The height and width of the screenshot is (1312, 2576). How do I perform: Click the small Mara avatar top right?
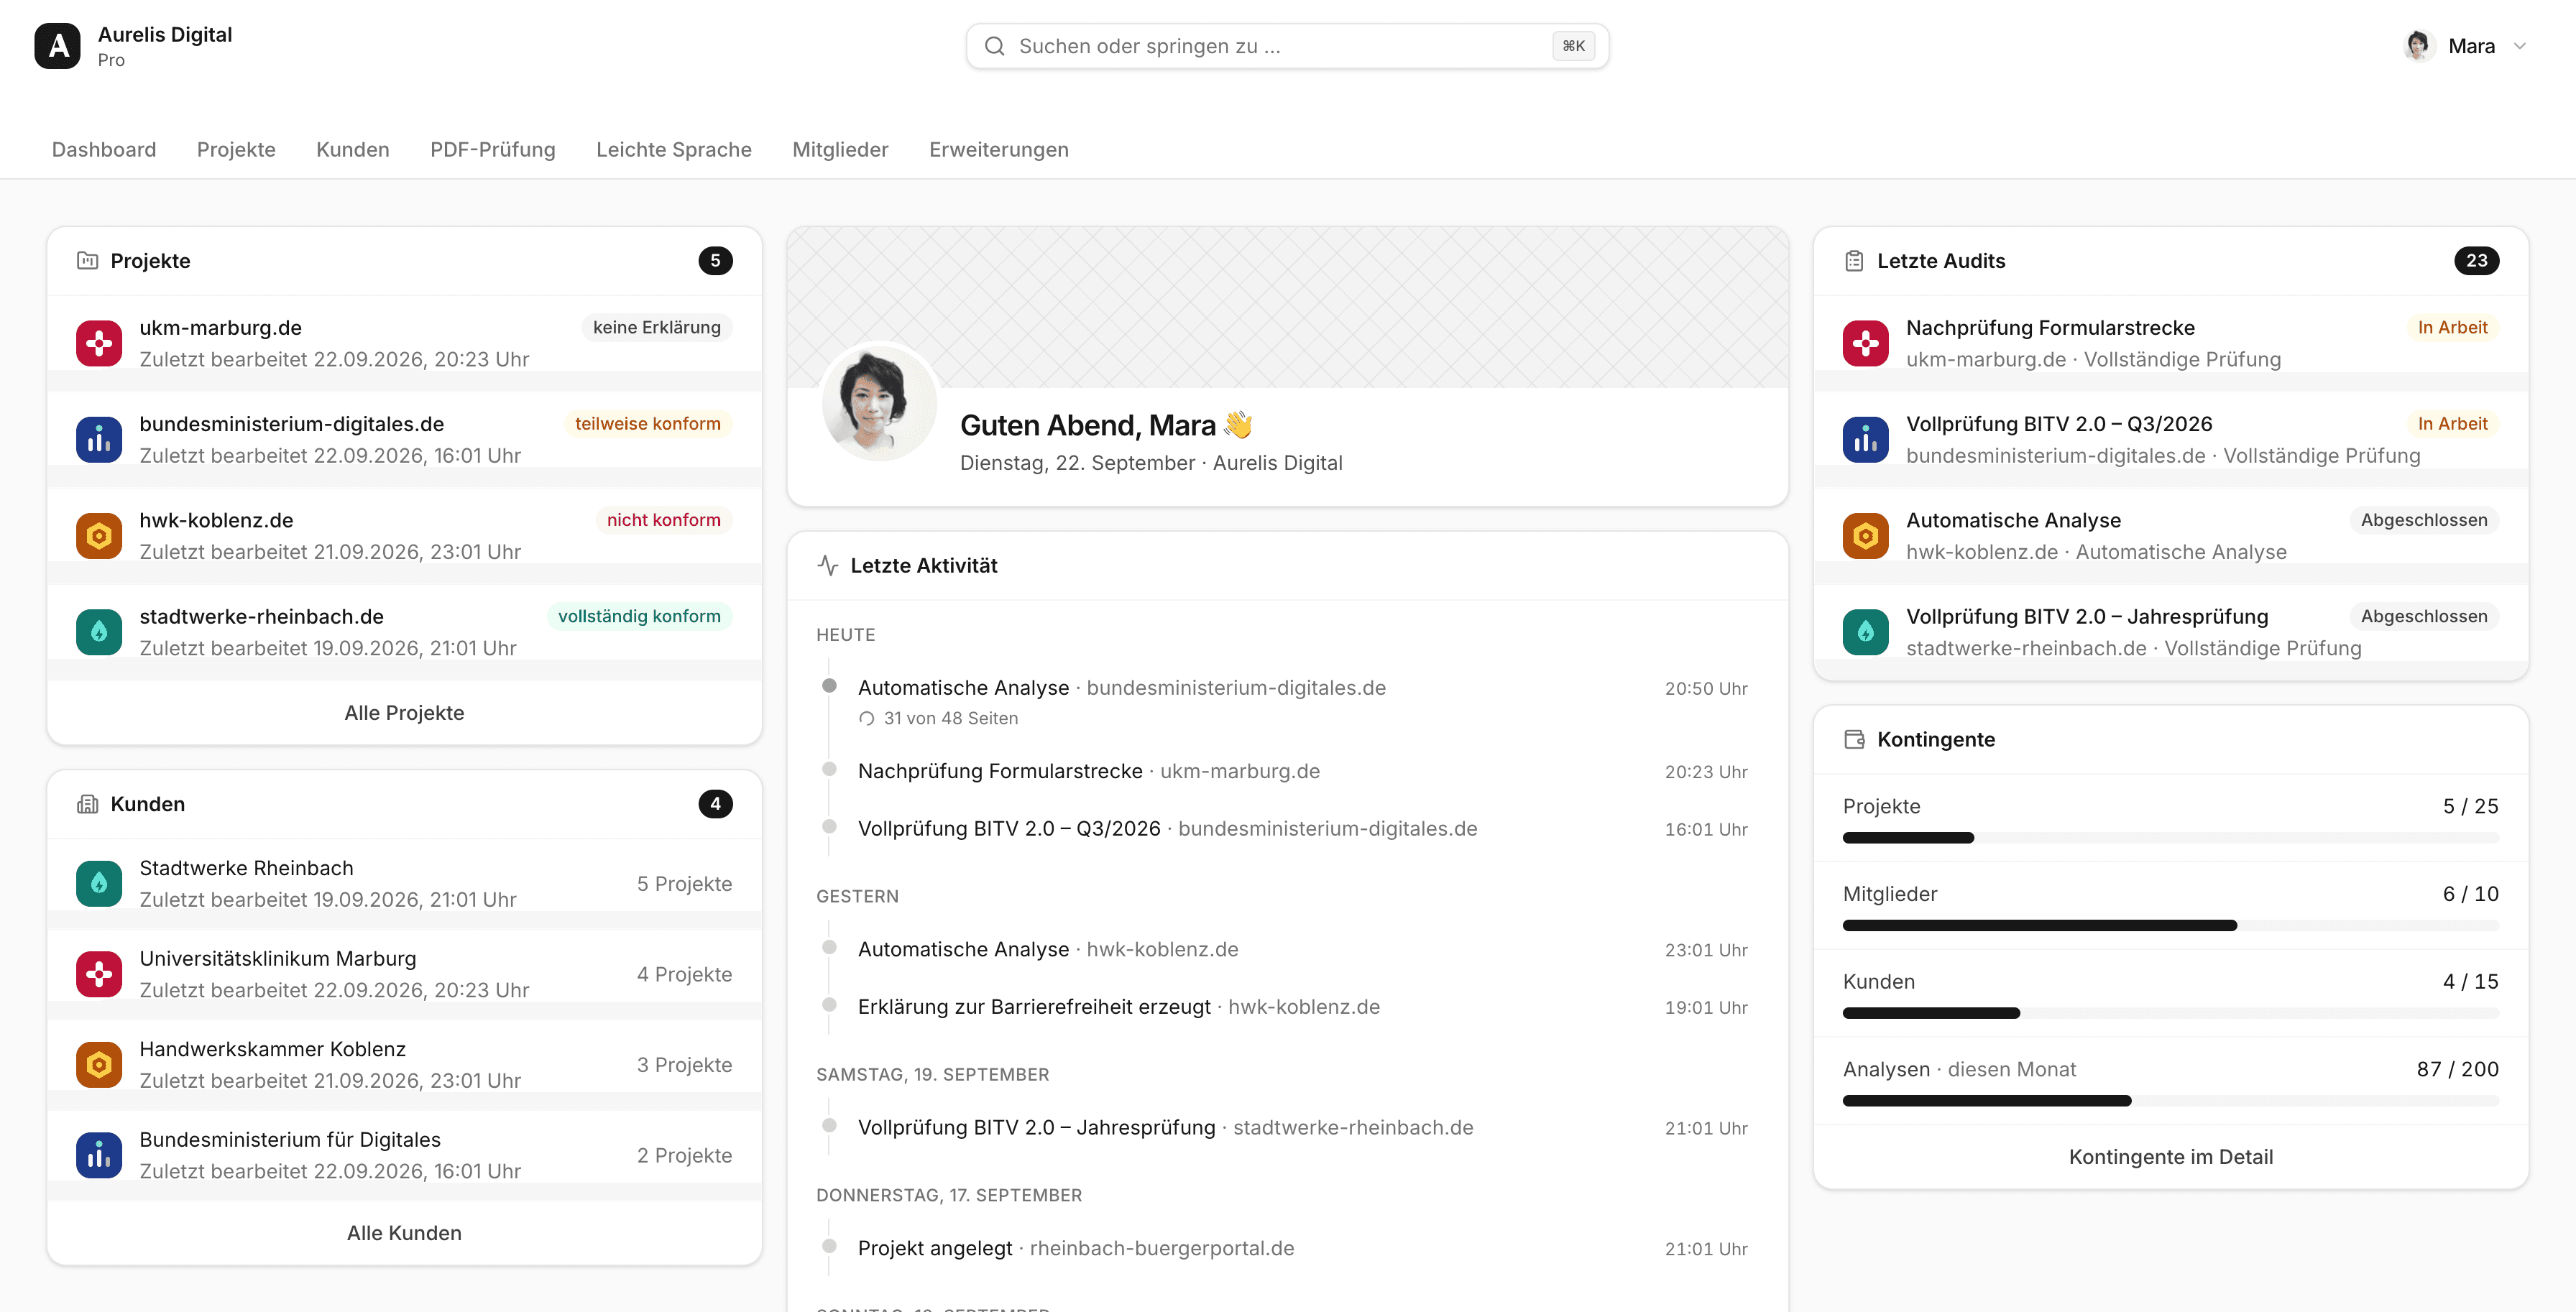2418,46
